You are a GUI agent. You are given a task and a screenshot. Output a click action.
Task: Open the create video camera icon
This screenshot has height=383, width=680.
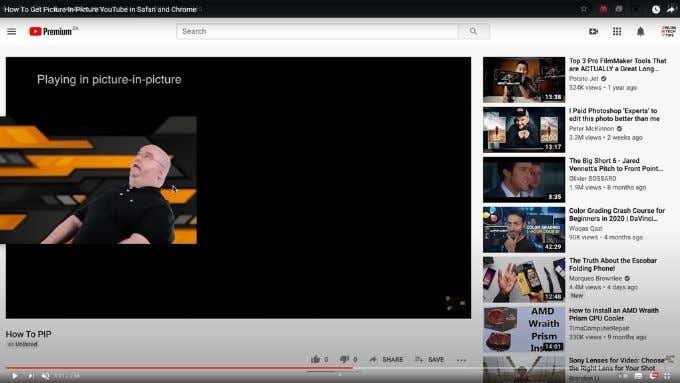point(593,31)
